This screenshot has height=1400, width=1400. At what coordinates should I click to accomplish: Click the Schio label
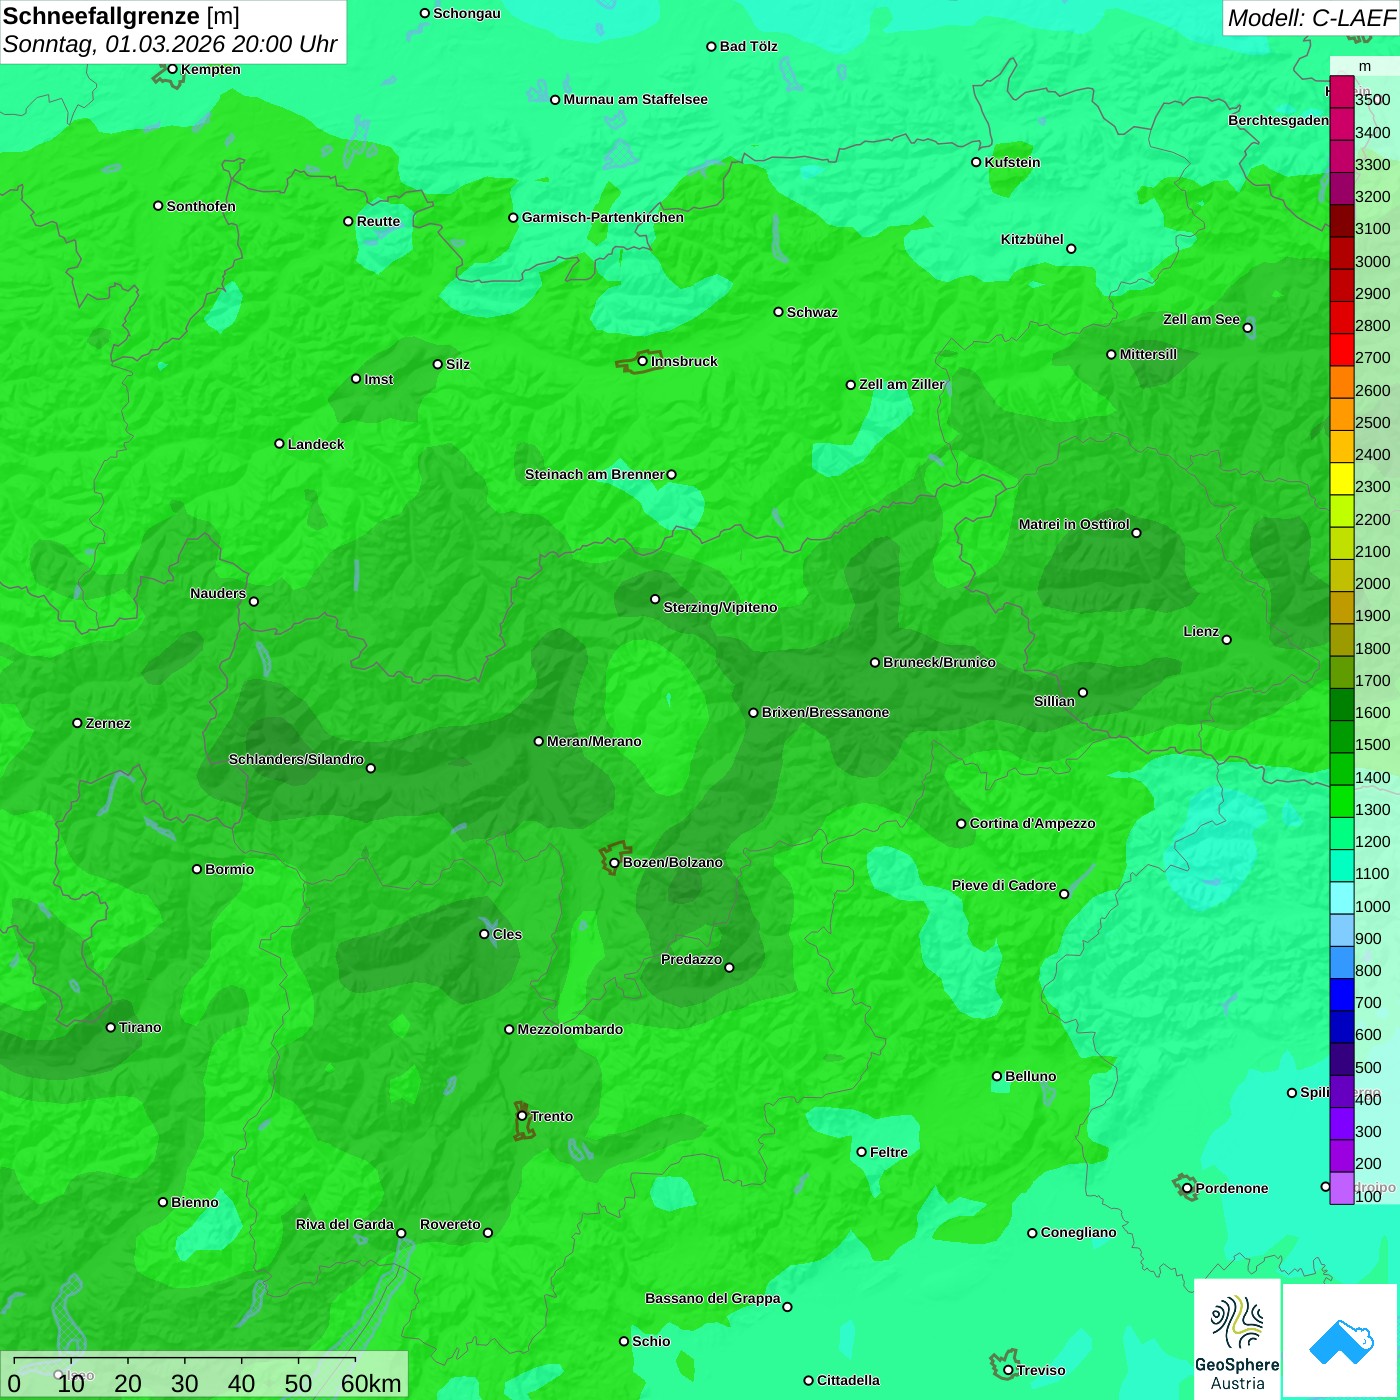pos(651,1341)
